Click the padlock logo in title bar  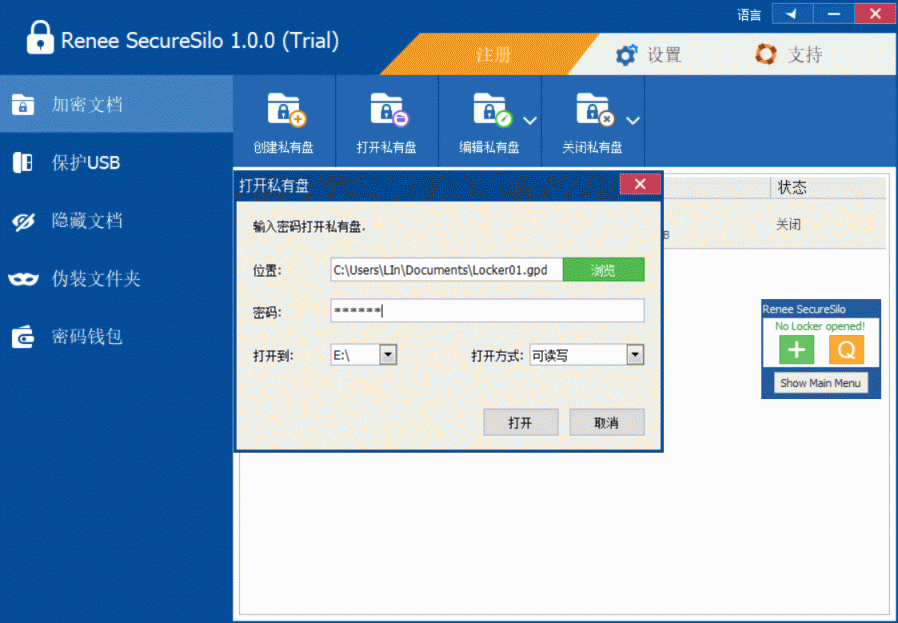tap(40, 38)
